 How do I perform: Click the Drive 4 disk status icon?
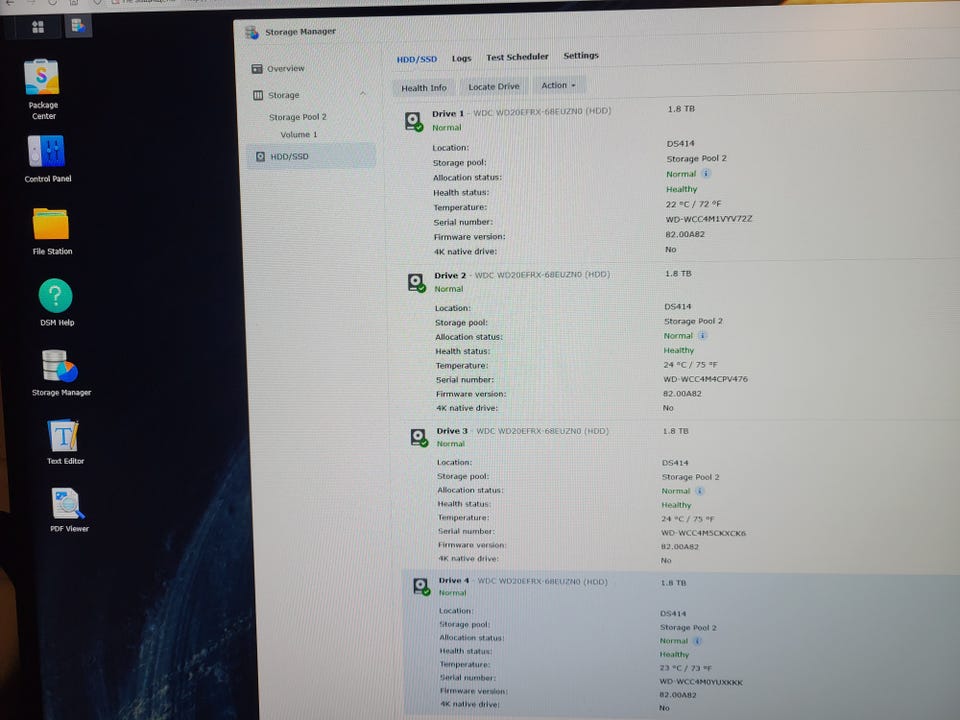421,587
